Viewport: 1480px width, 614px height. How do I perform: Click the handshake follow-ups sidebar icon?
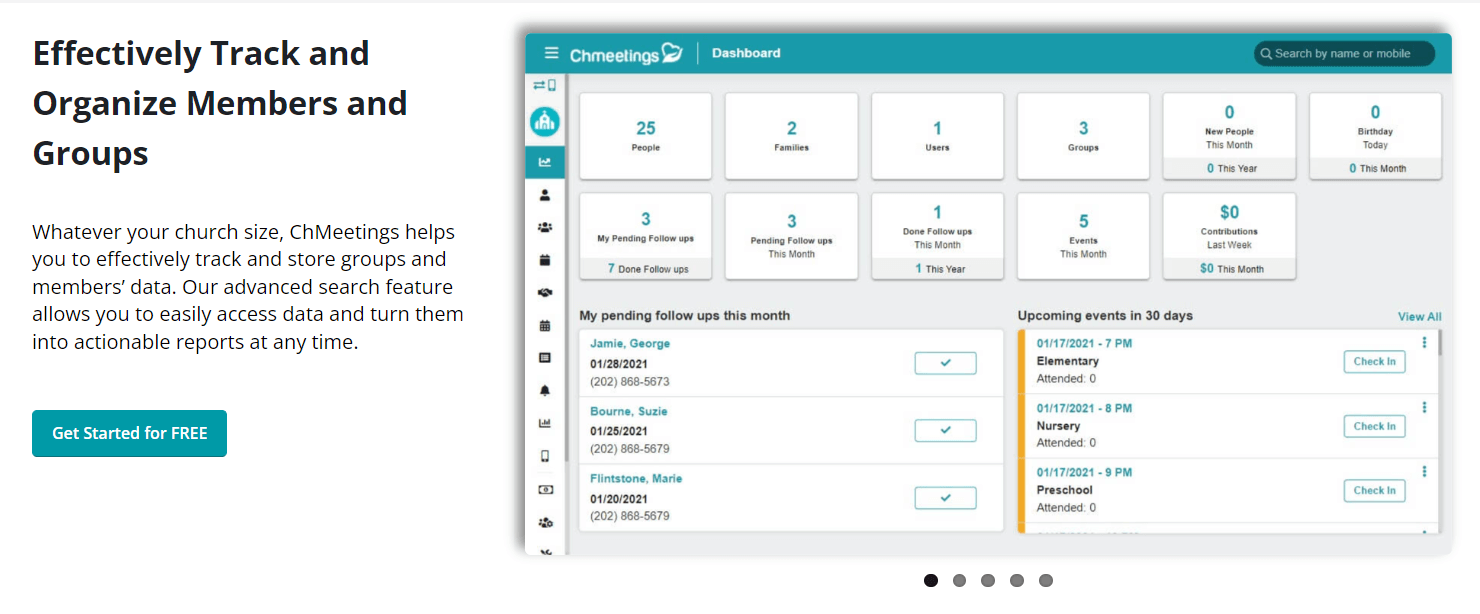(545, 293)
